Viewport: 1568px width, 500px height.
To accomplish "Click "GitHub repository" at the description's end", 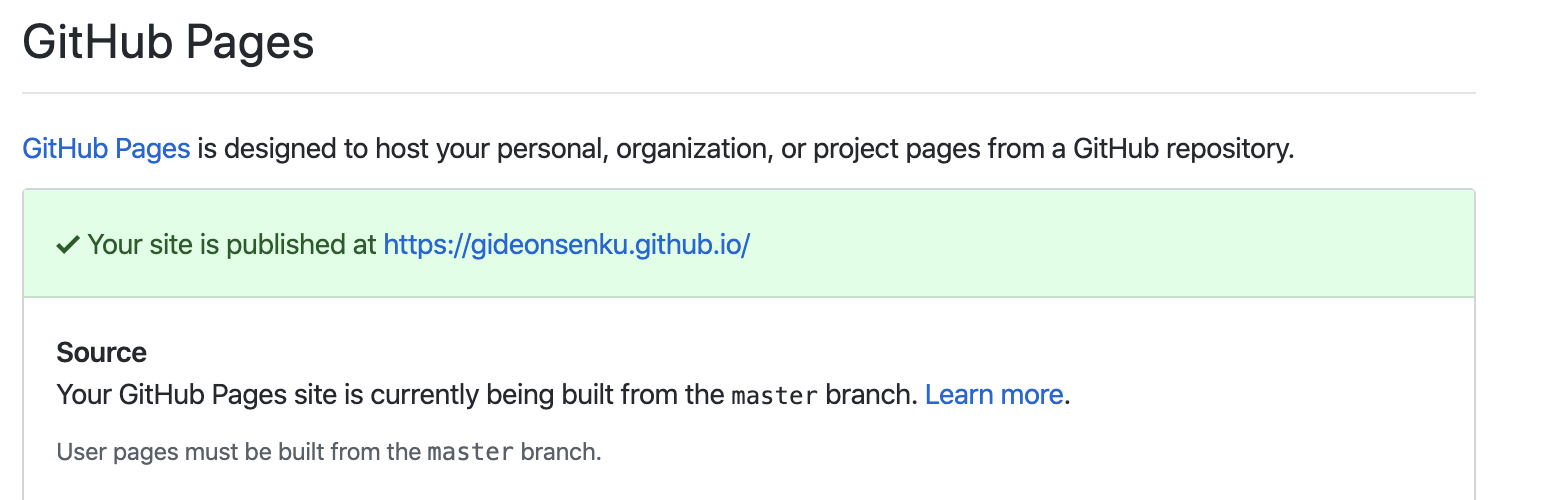I will [x=1183, y=149].
